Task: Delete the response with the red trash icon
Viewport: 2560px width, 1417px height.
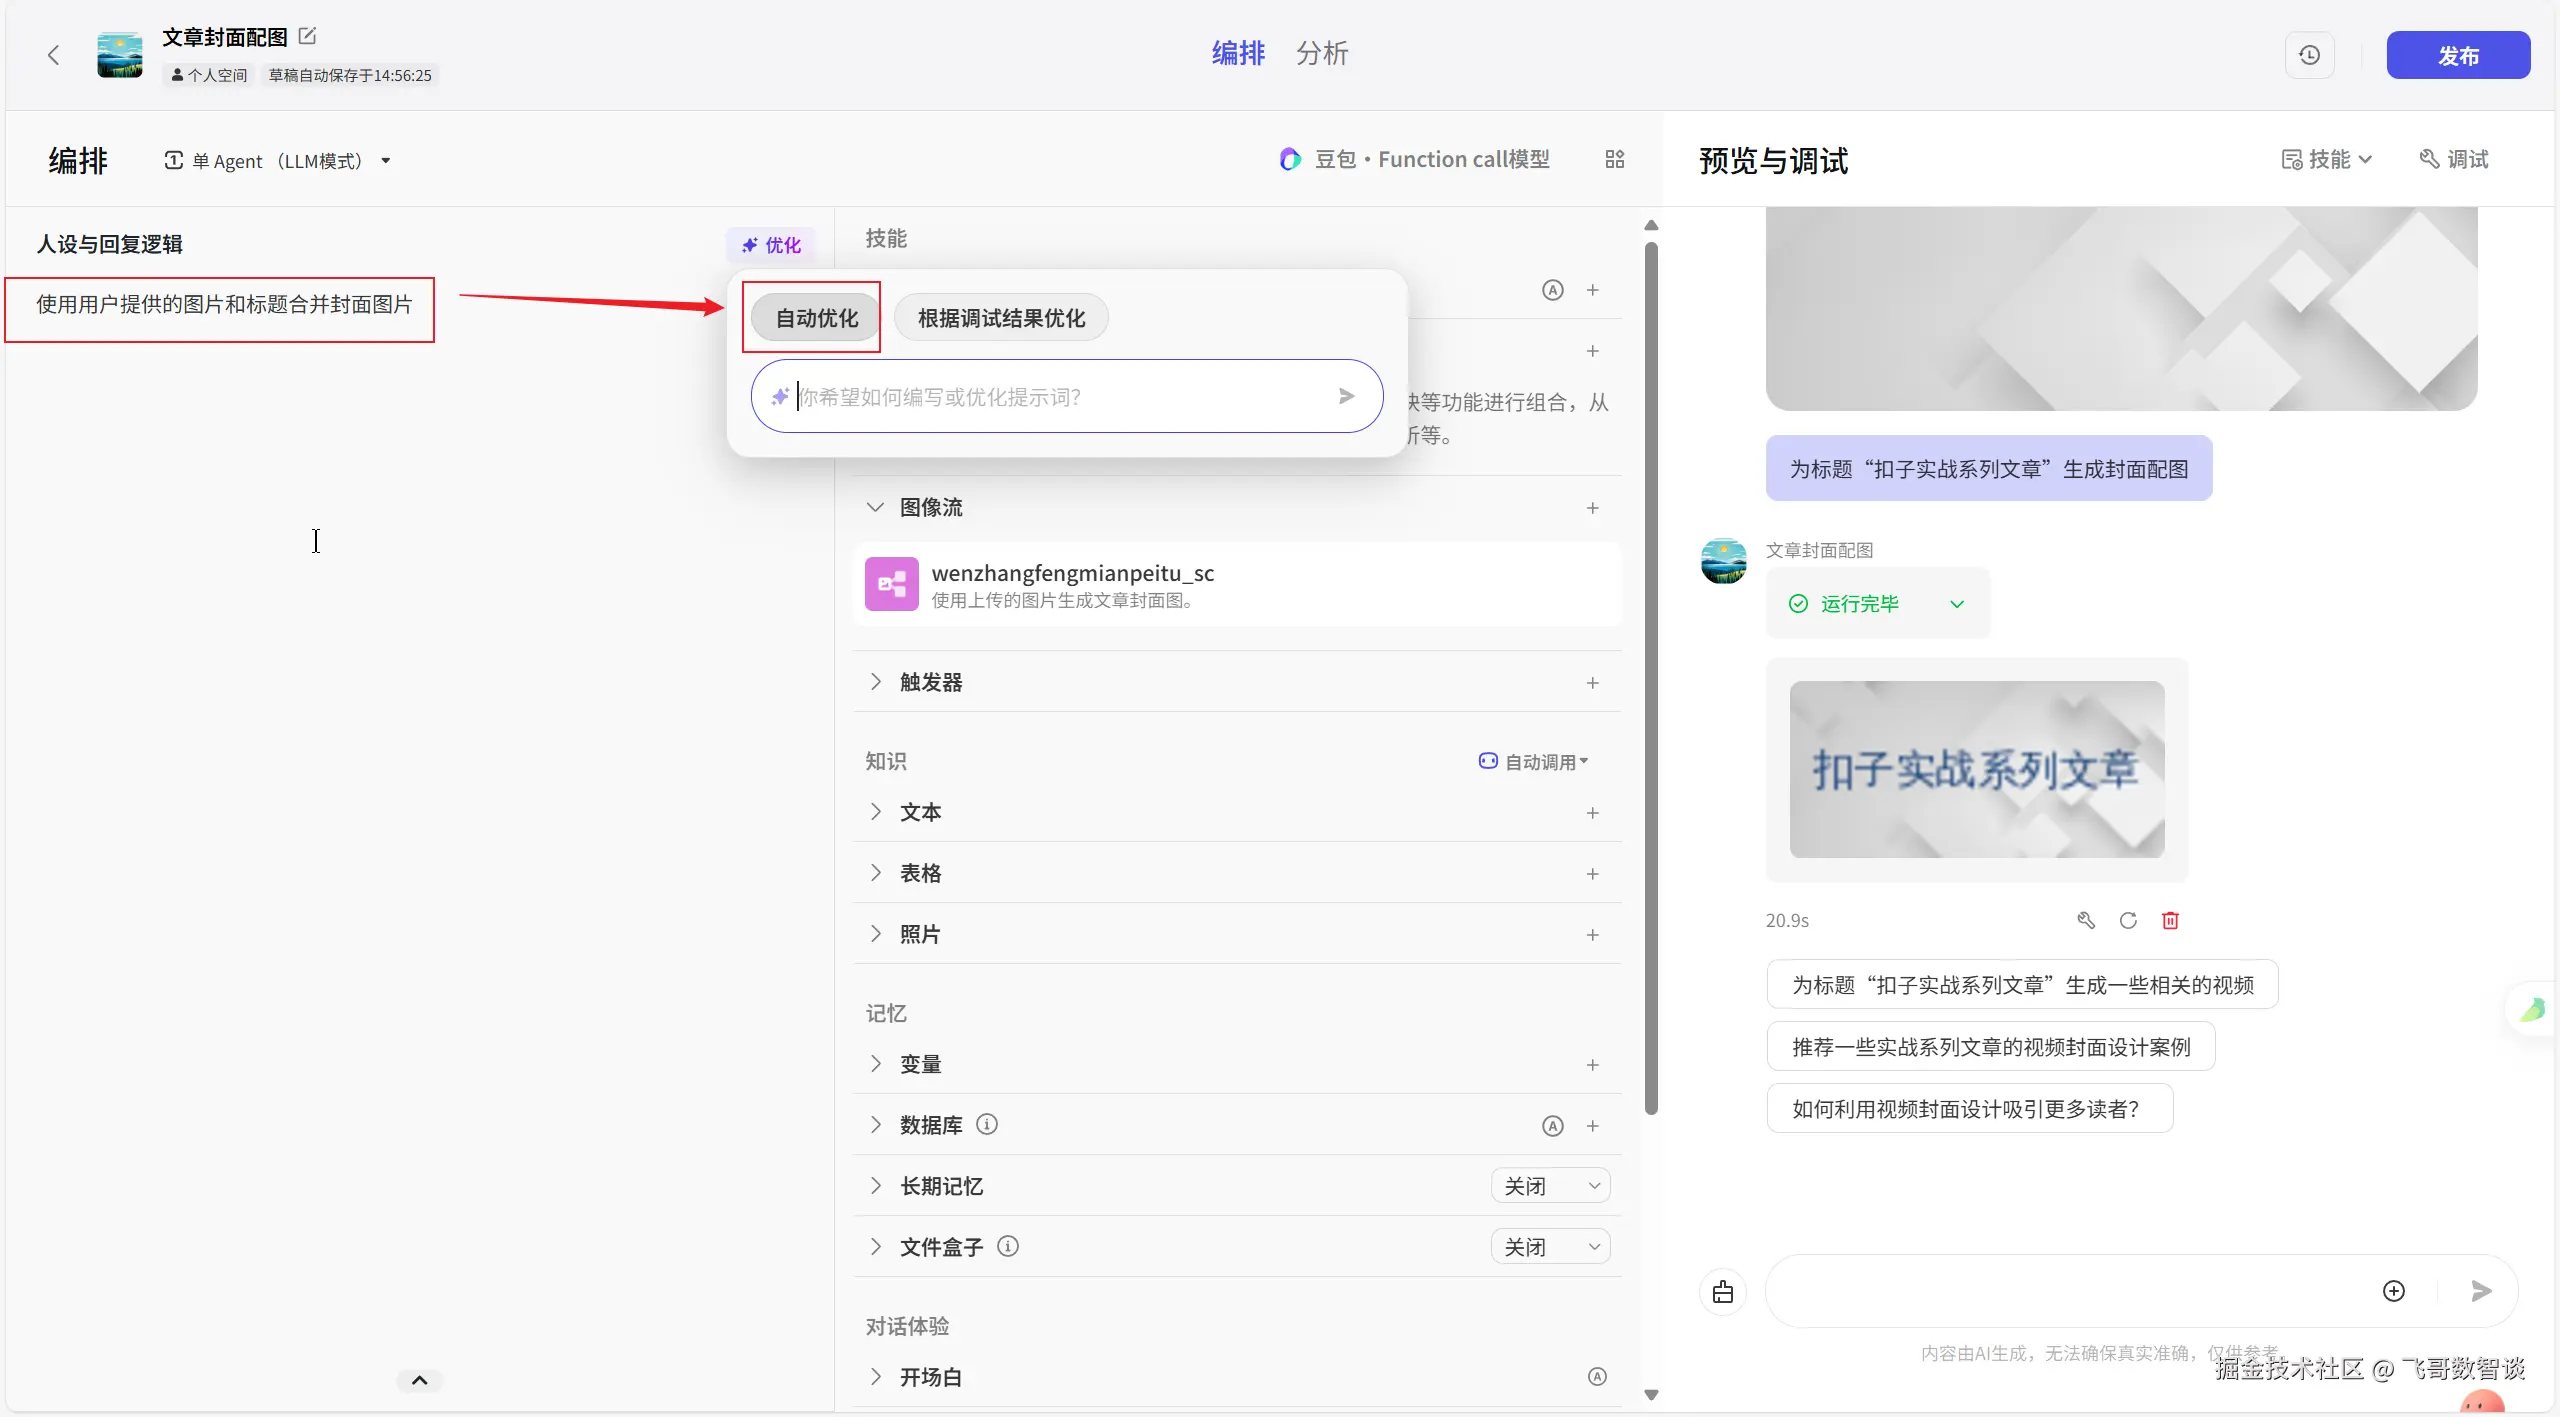Action: [2170, 920]
